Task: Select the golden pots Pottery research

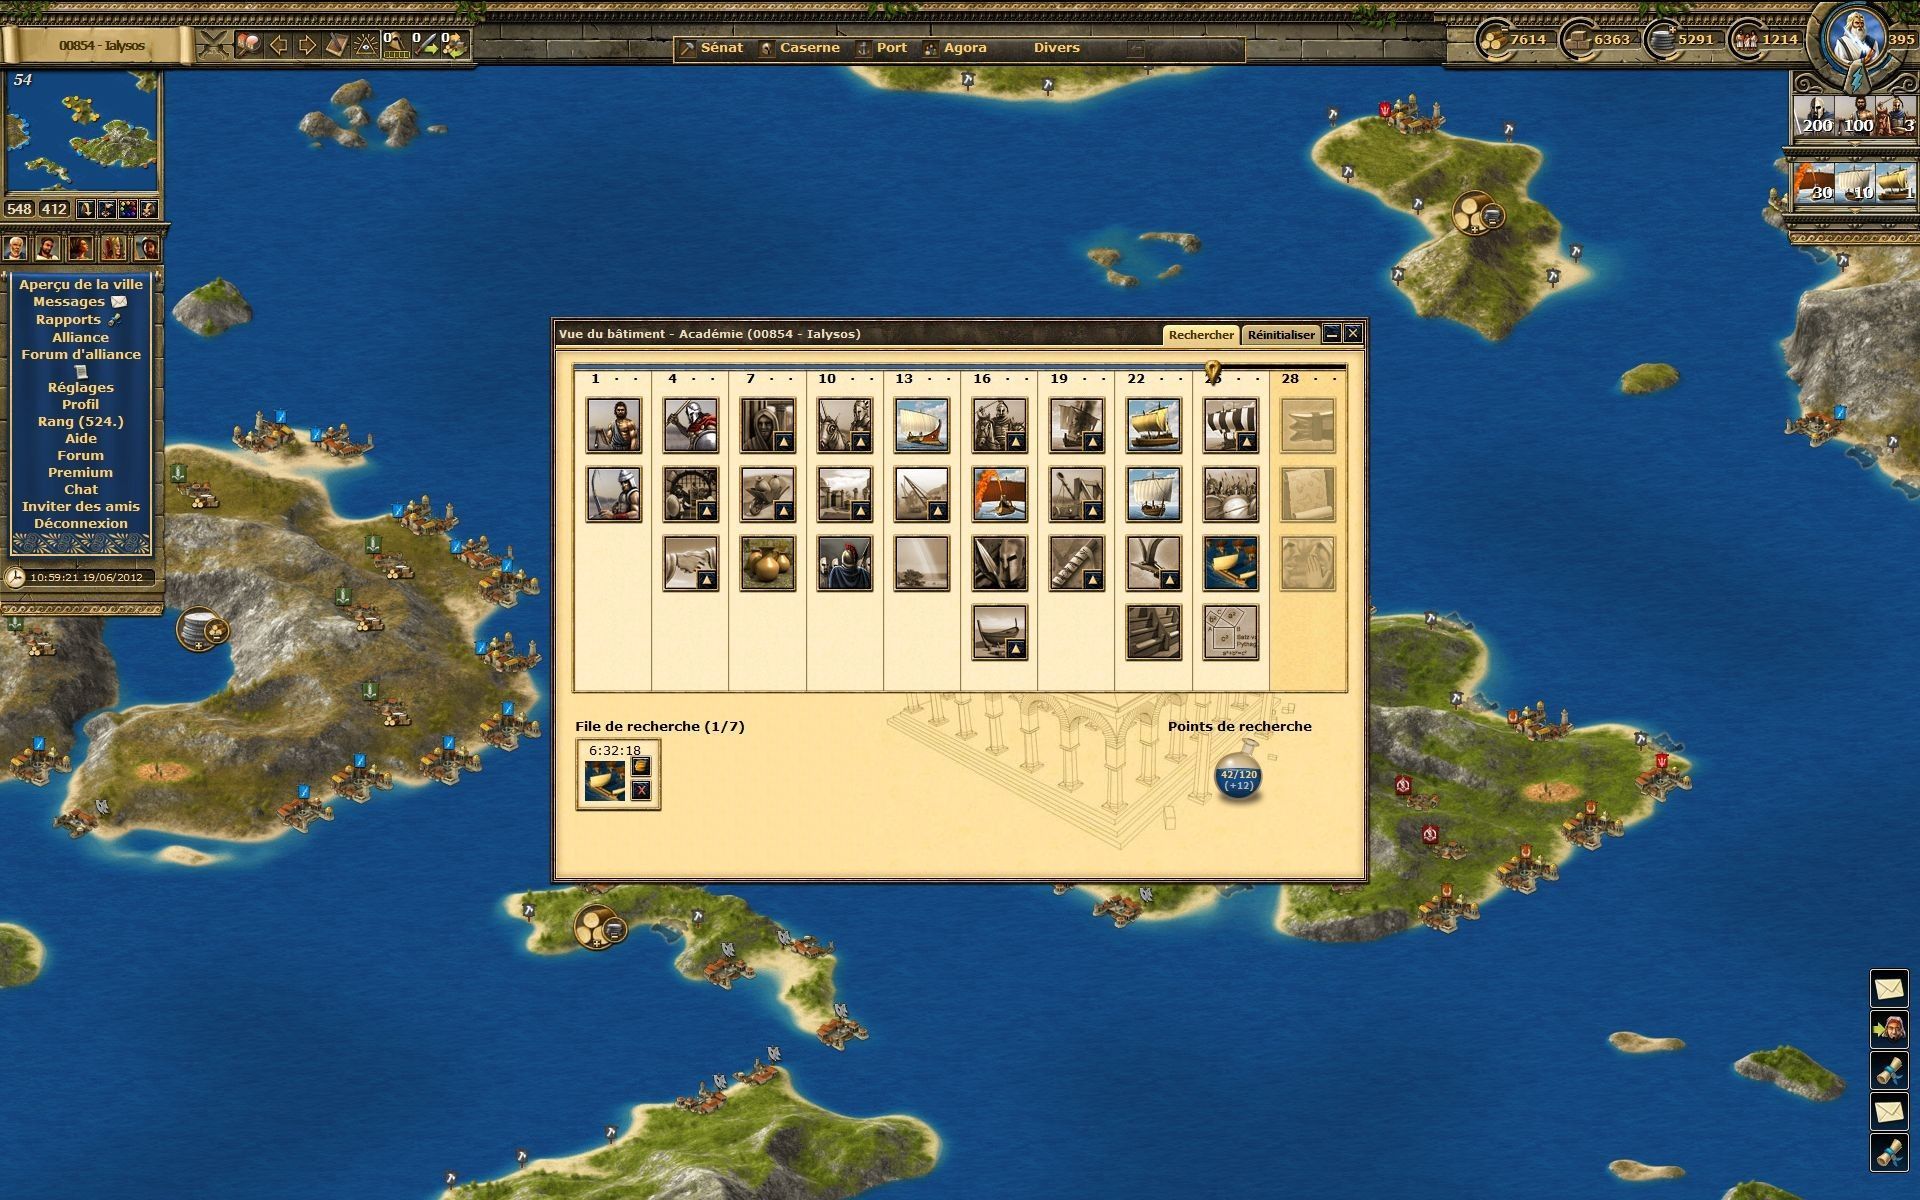Action: (768, 563)
